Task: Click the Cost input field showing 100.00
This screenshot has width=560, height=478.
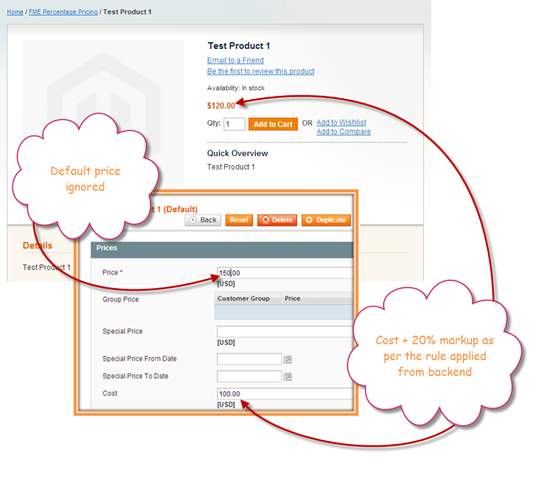Action: (285, 394)
